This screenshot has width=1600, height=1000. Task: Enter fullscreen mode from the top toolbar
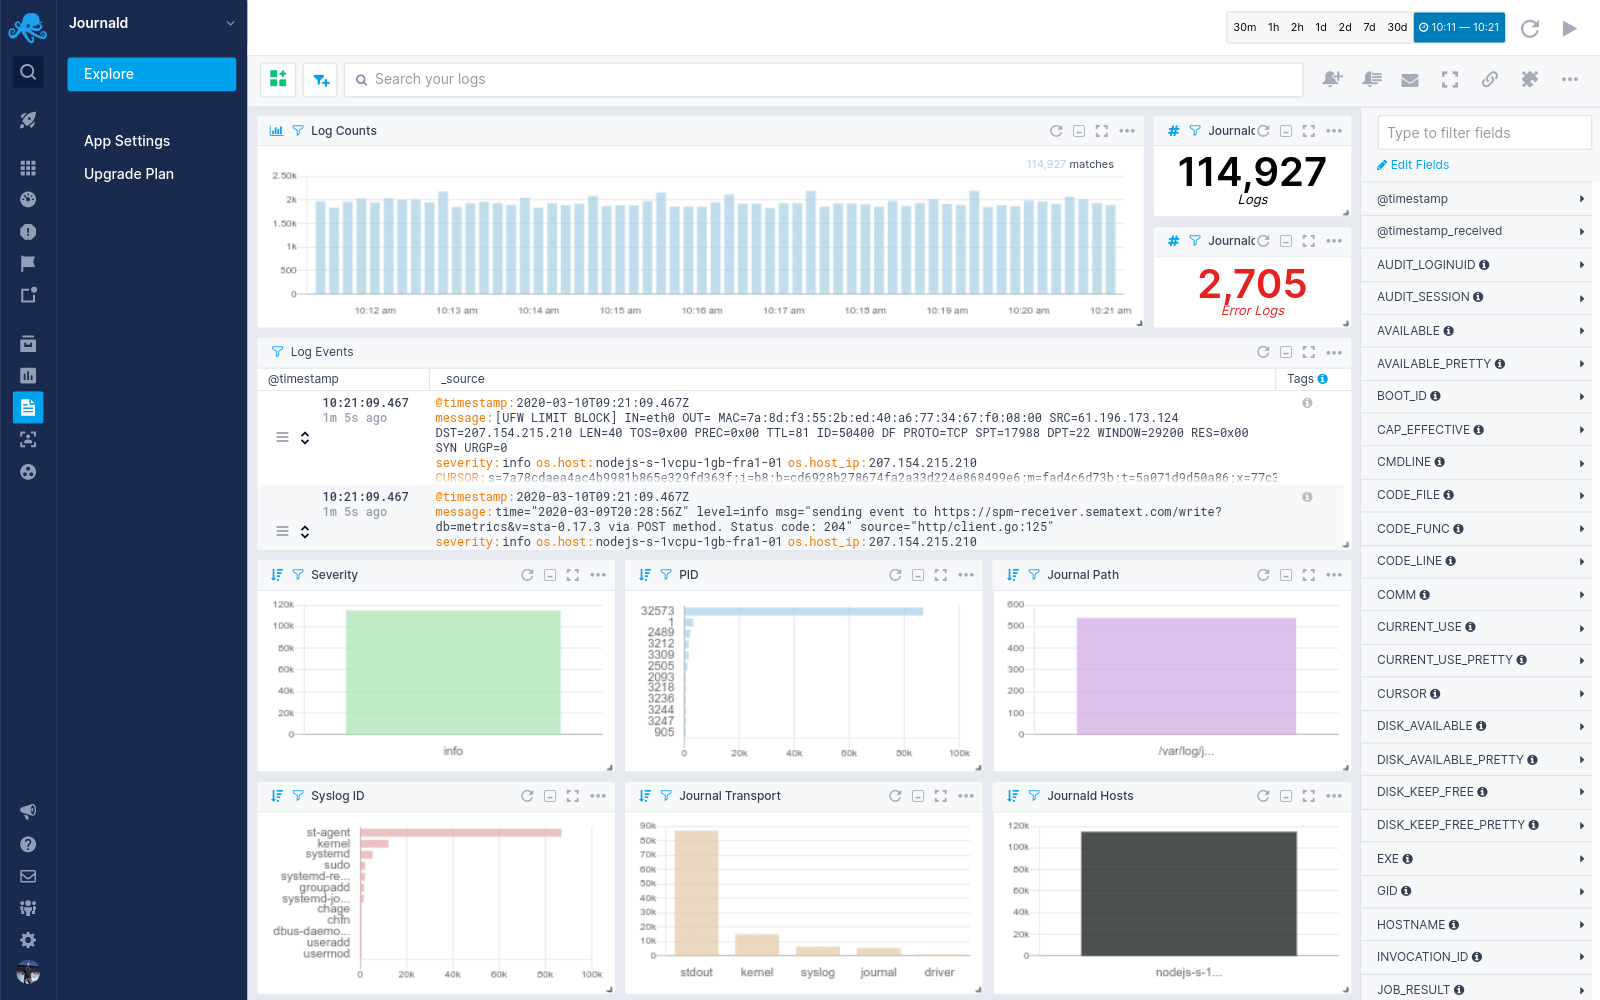tap(1450, 79)
